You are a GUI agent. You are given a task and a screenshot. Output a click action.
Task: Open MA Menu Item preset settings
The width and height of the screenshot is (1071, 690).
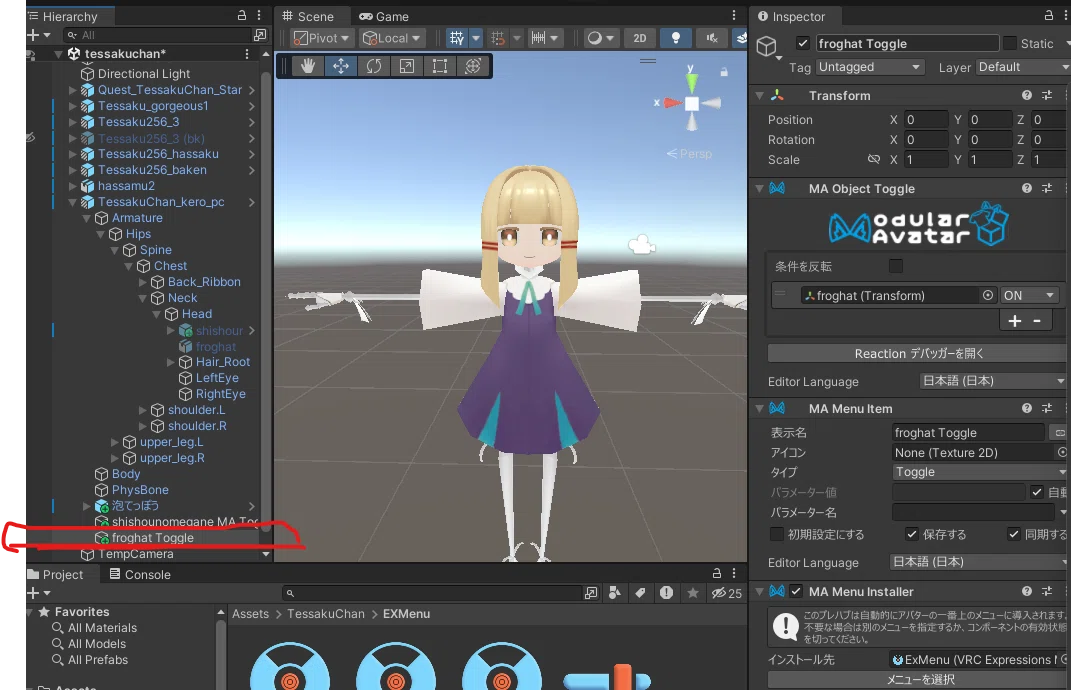click(1047, 409)
